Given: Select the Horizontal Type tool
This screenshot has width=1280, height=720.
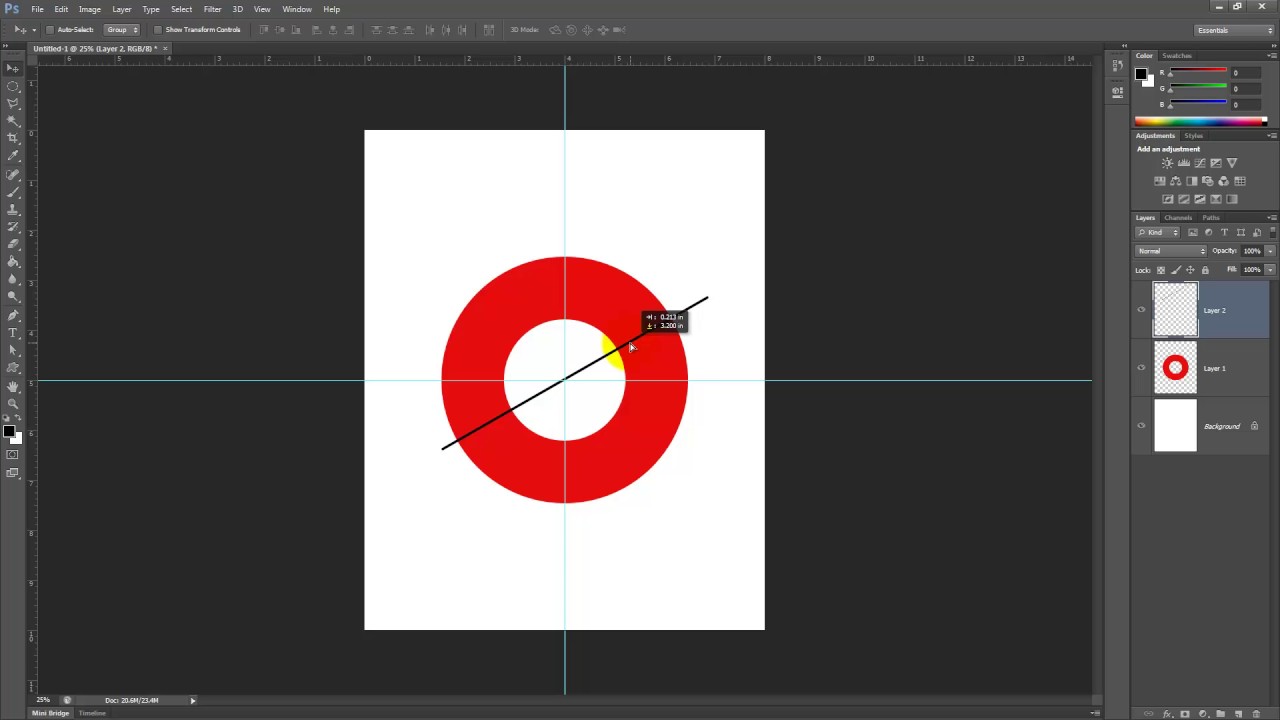Looking at the screenshot, I should pos(12,333).
